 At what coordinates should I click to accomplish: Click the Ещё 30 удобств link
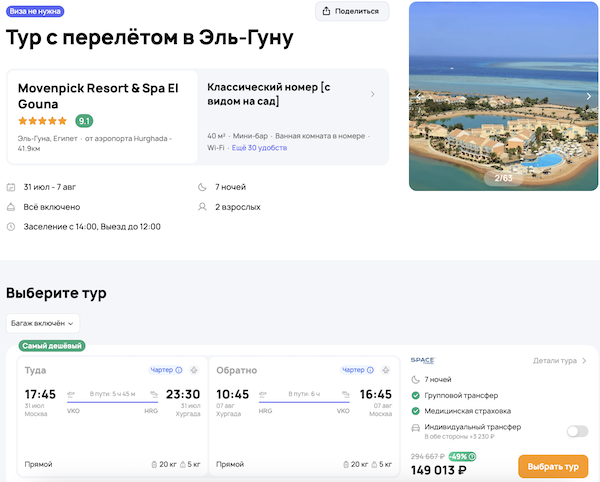259,148
